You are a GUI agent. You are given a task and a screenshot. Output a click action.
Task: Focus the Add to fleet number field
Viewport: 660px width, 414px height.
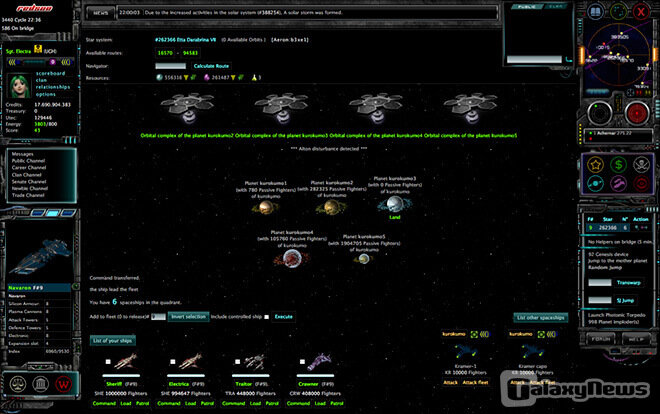pos(158,317)
